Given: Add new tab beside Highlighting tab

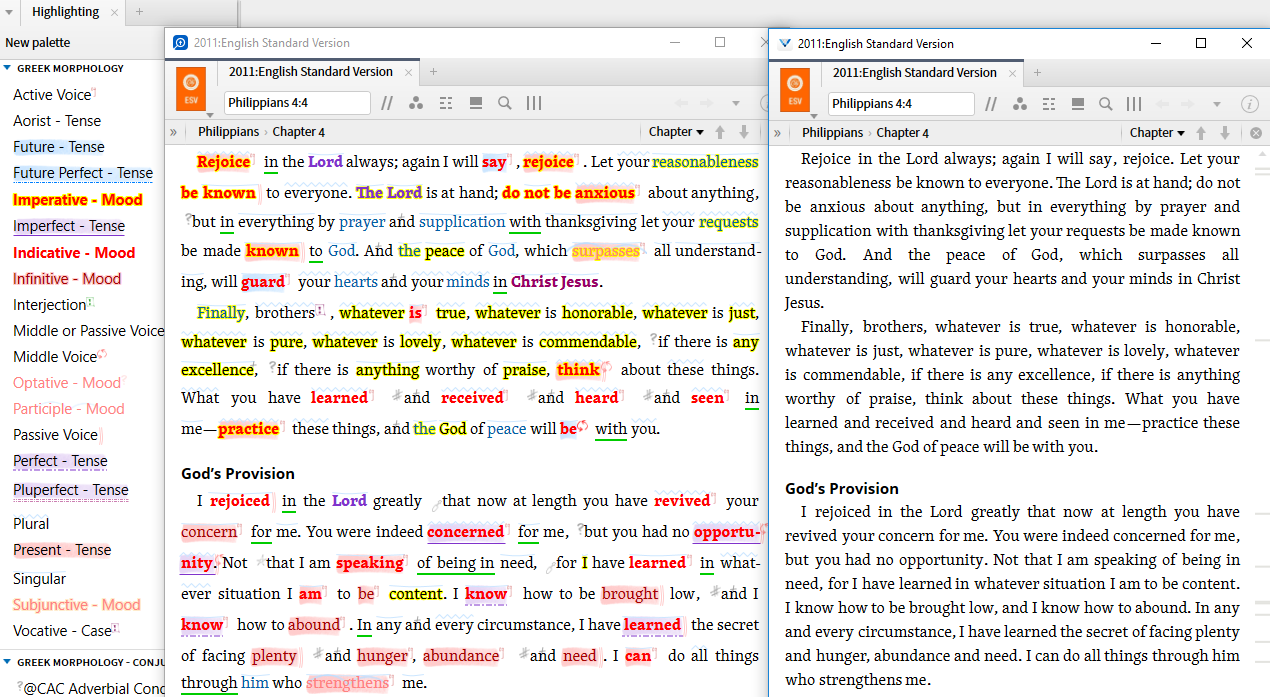Looking at the screenshot, I should point(139,12).
